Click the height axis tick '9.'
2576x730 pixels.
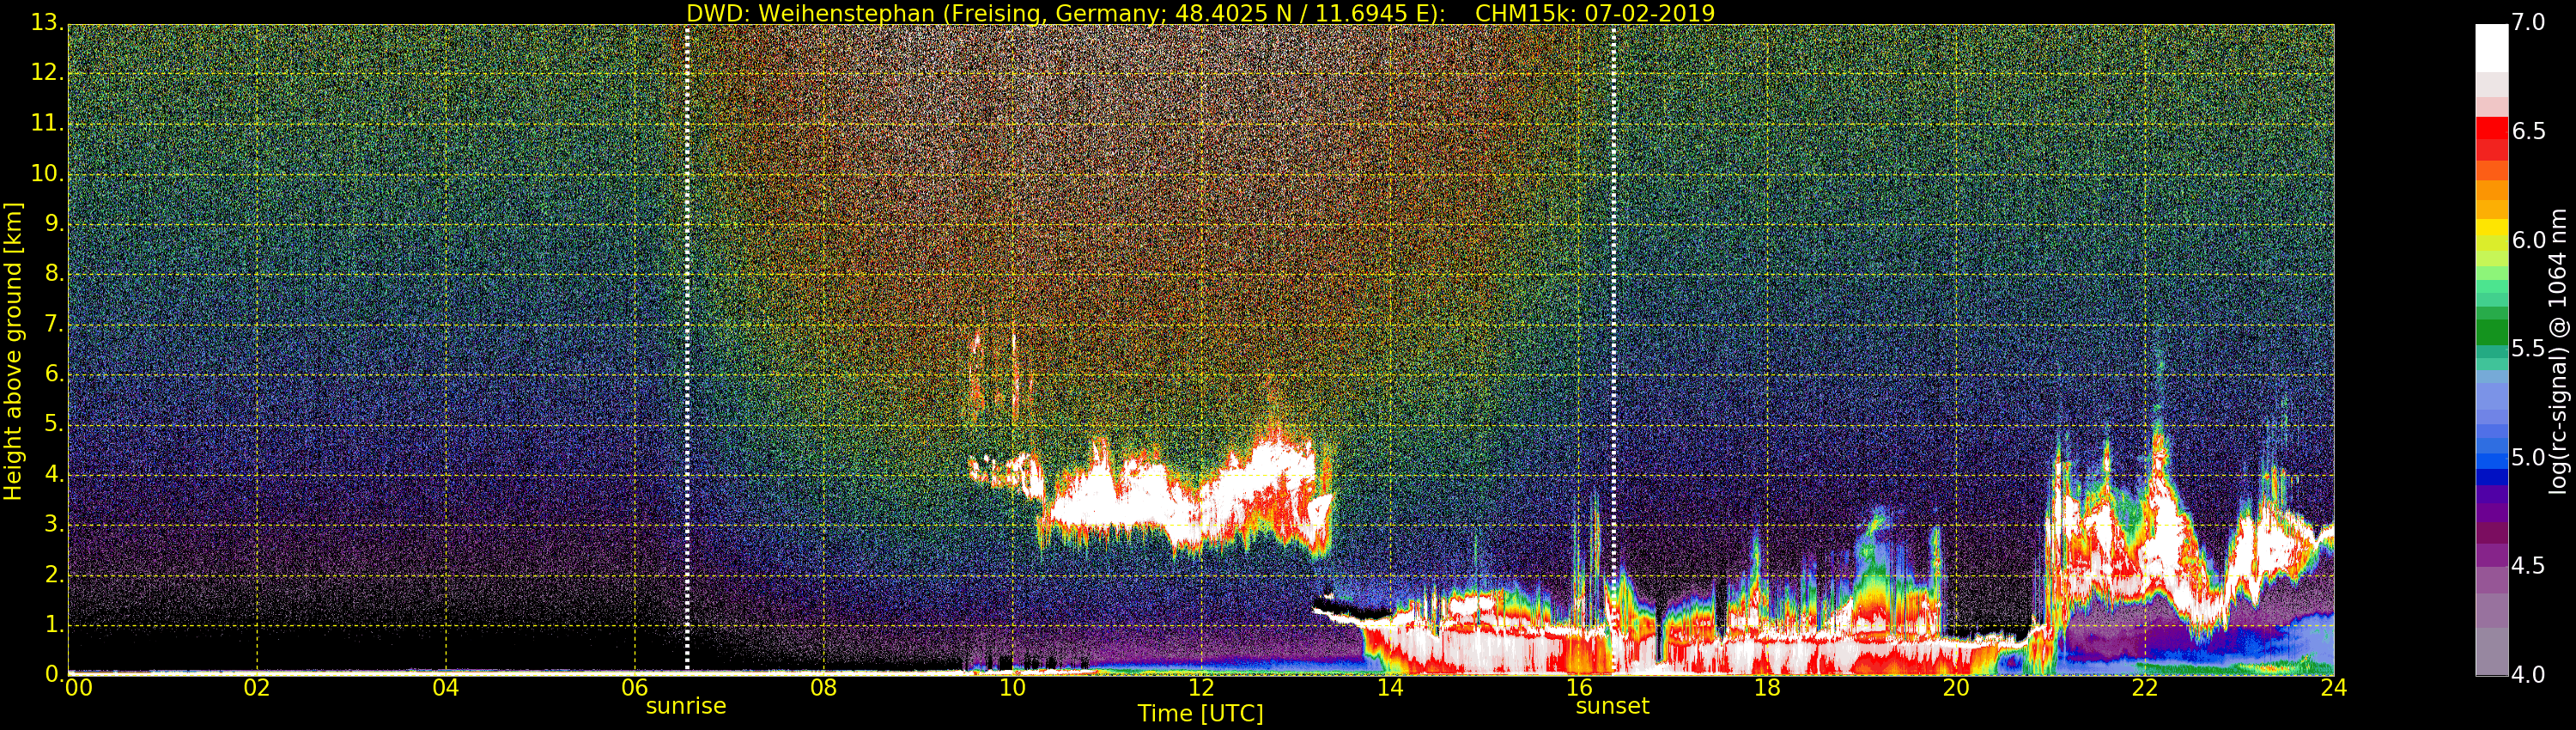click(54, 224)
